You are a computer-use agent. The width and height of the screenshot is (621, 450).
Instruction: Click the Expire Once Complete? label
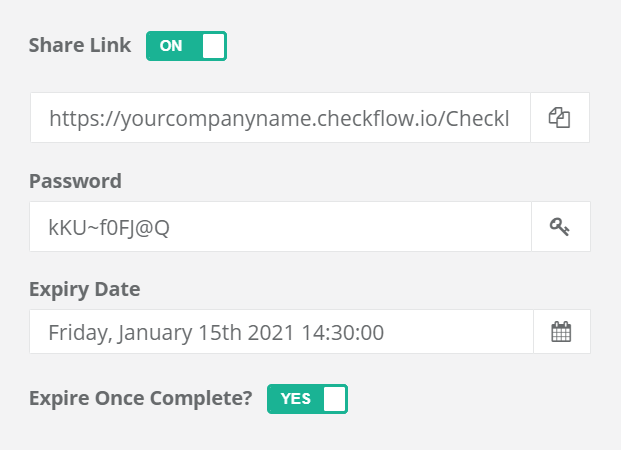141,399
